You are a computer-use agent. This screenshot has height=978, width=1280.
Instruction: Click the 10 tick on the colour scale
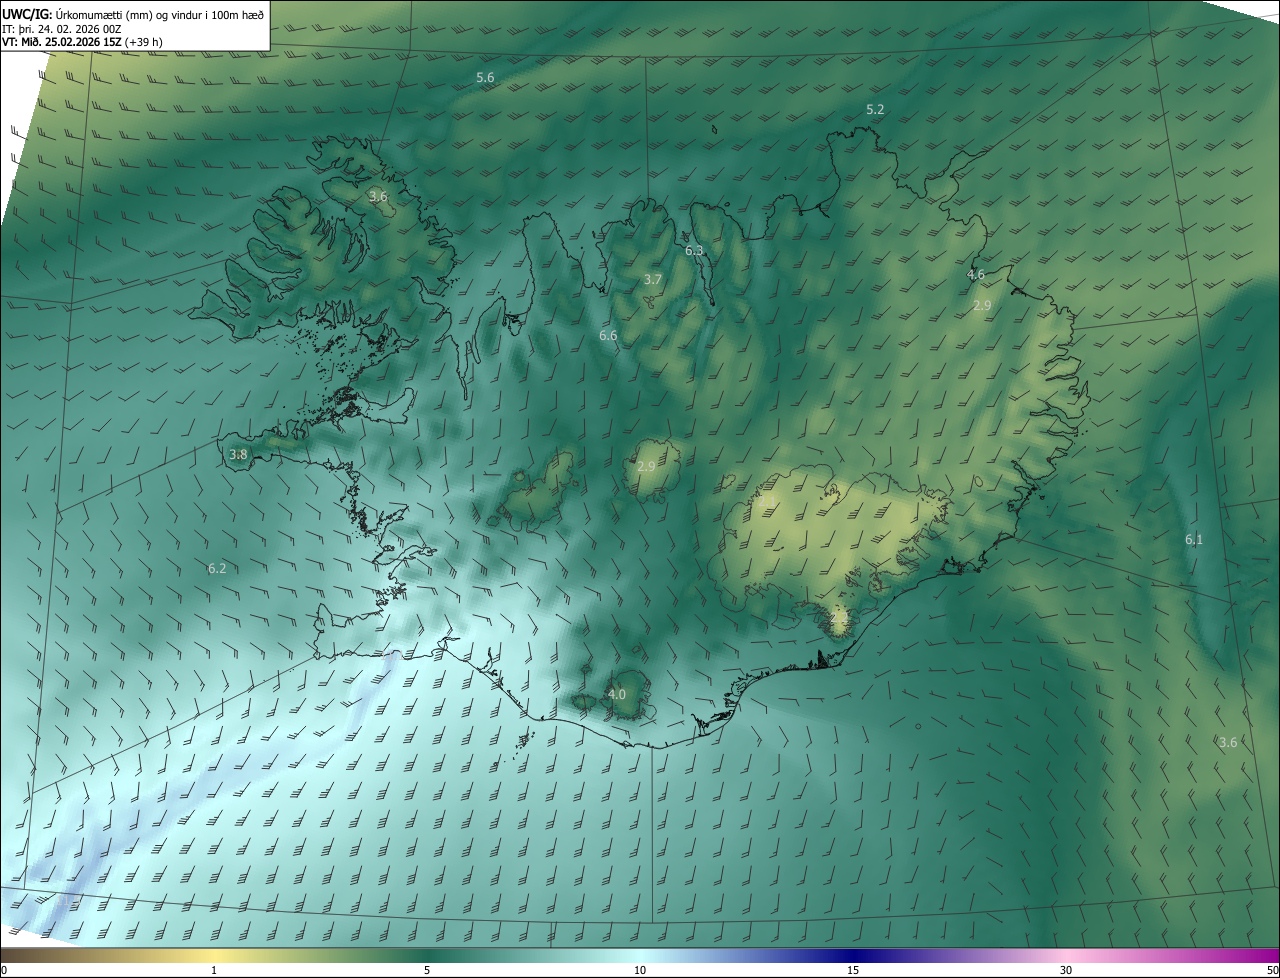(x=640, y=970)
